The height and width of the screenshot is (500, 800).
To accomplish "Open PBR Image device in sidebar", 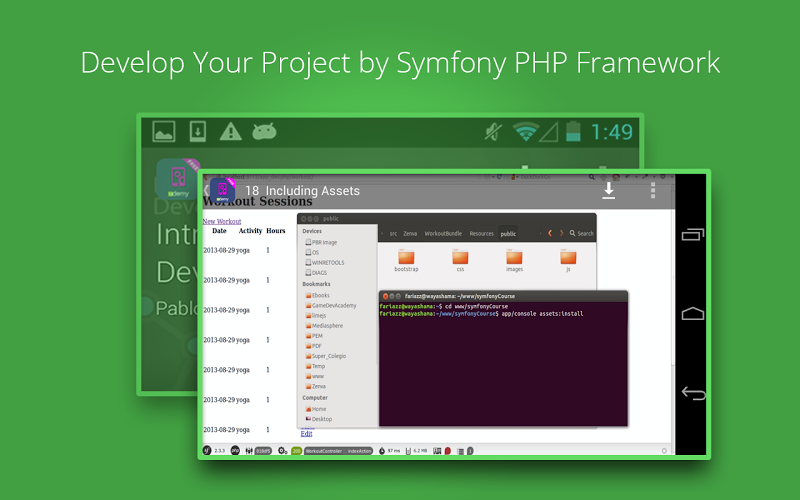I will (321, 242).
